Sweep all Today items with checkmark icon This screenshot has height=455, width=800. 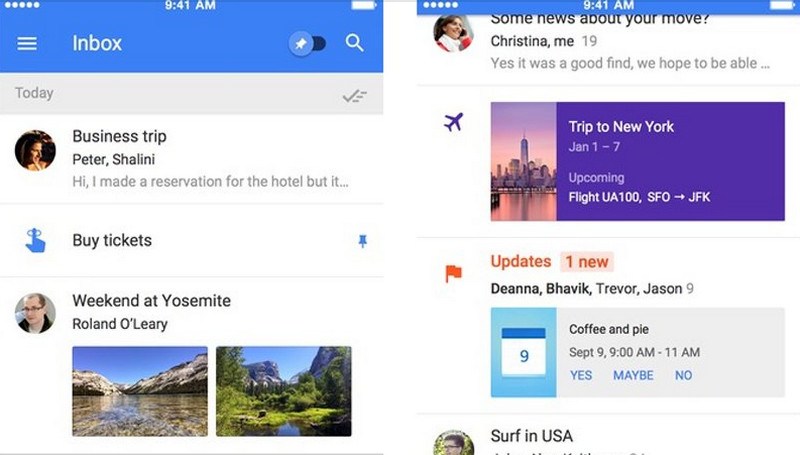coord(354,95)
